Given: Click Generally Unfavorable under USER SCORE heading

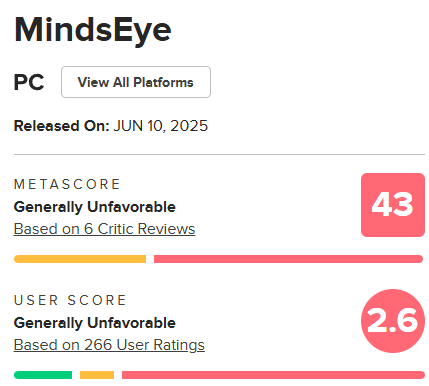Looking at the screenshot, I should 95,323.
